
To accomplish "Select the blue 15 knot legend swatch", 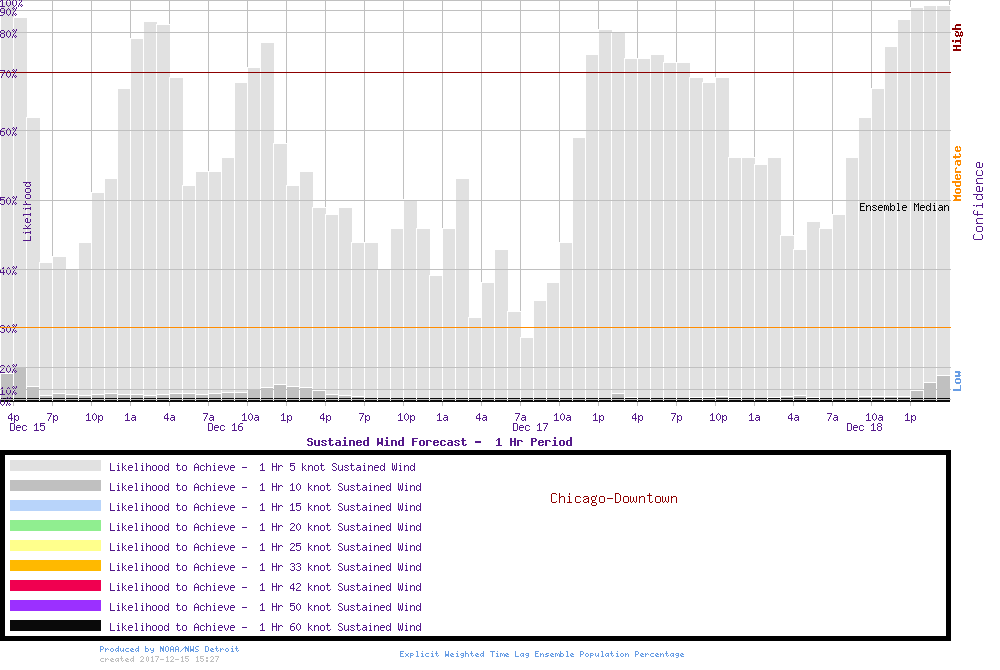I will coord(55,506).
